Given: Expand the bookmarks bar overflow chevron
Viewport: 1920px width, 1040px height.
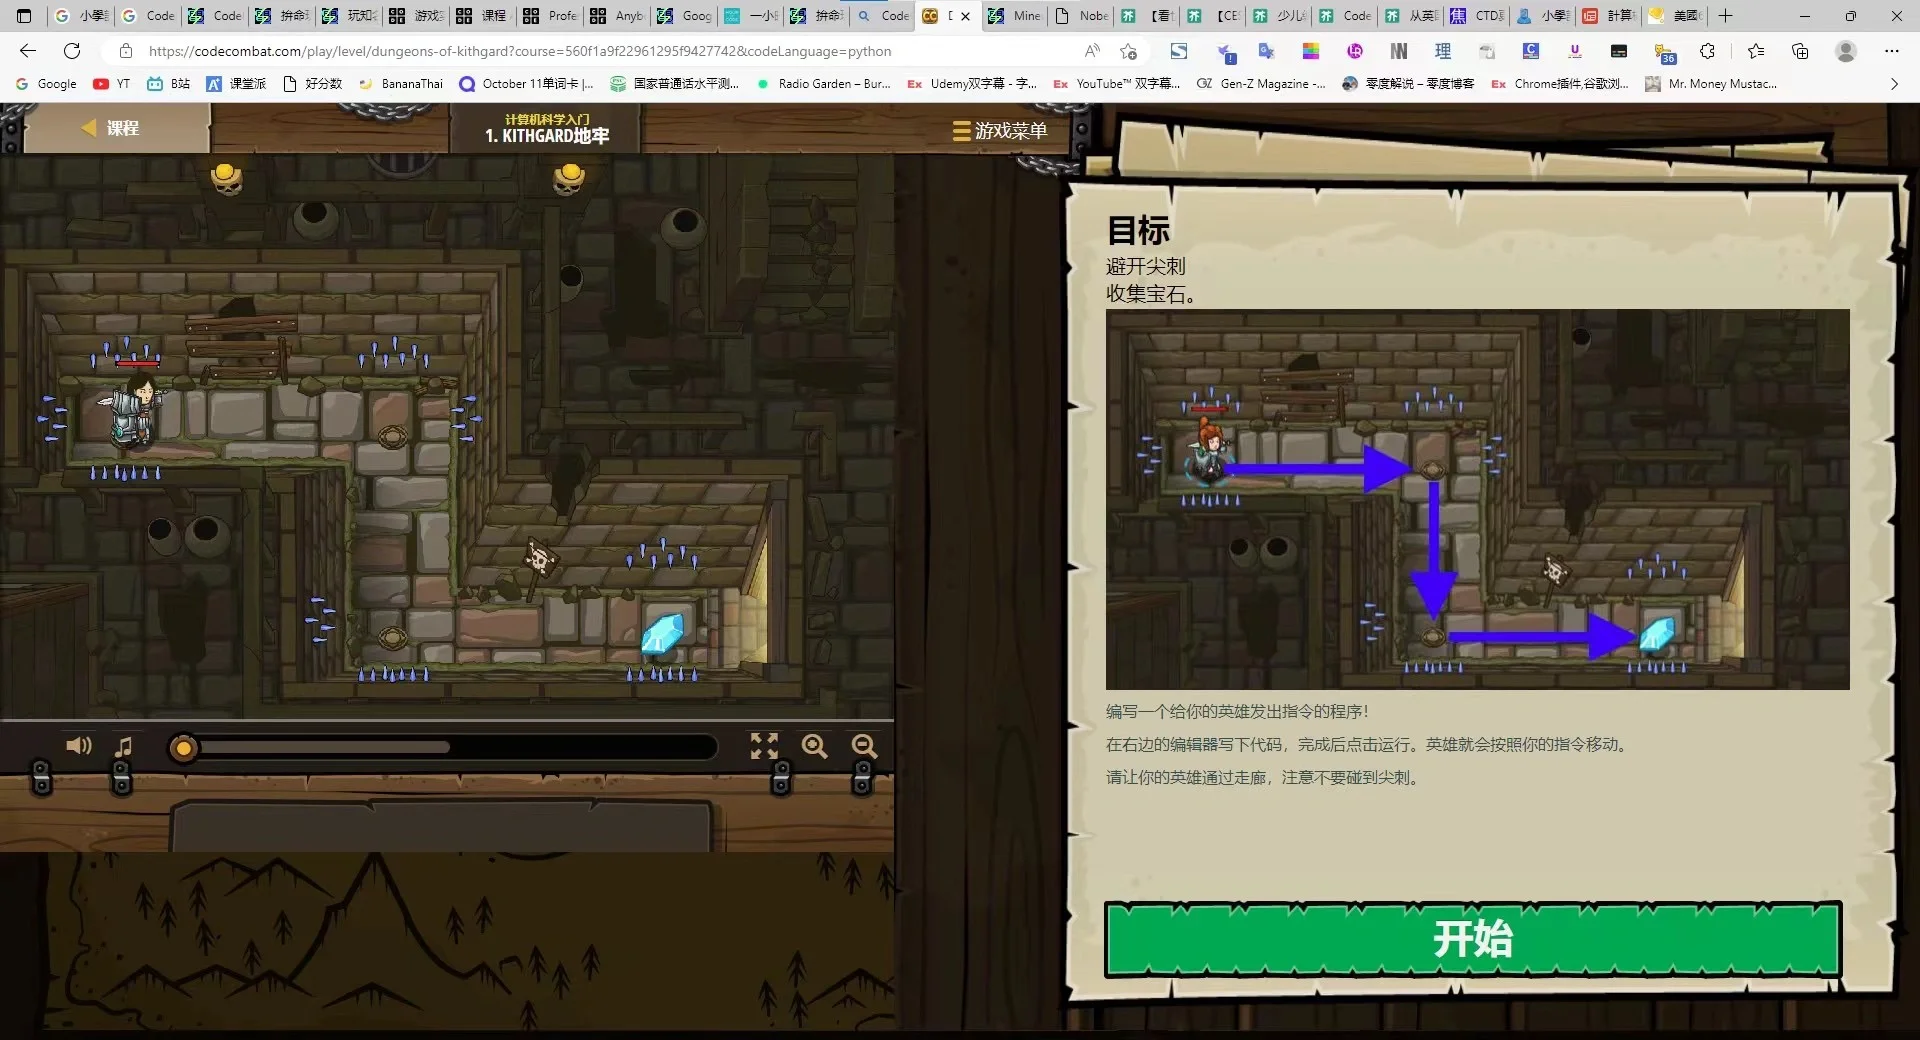Looking at the screenshot, I should (1894, 84).
